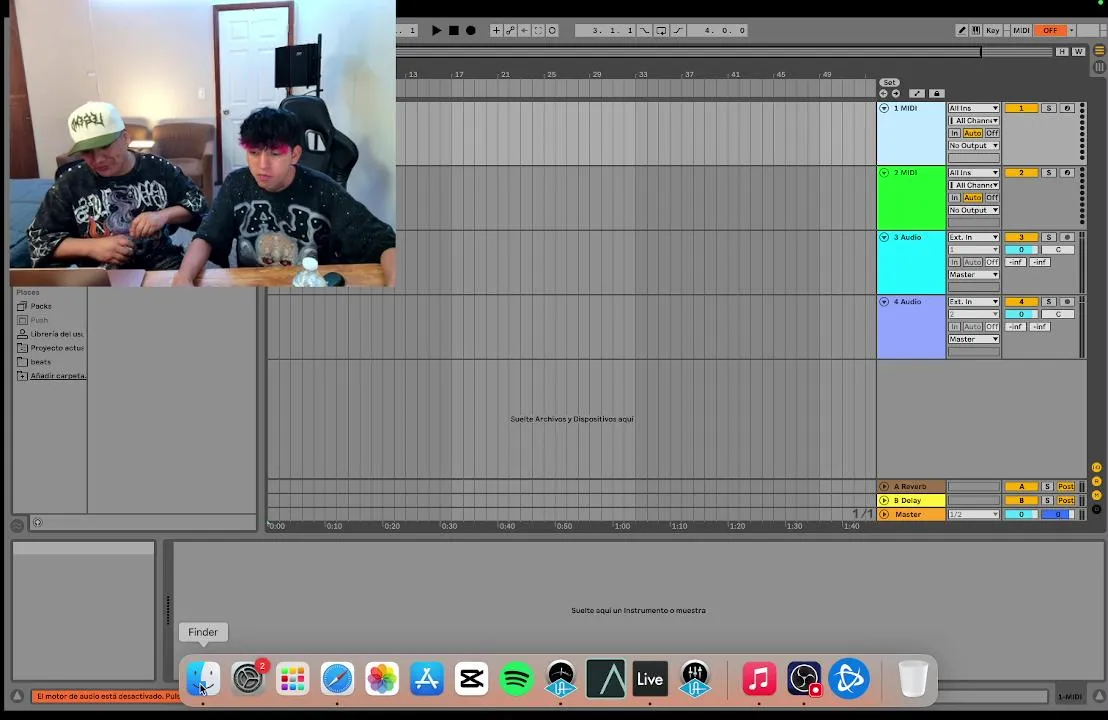Toggle Post button on A Reverb
The width and height of the screenshot is (1108, 720).
point(1066,487)
